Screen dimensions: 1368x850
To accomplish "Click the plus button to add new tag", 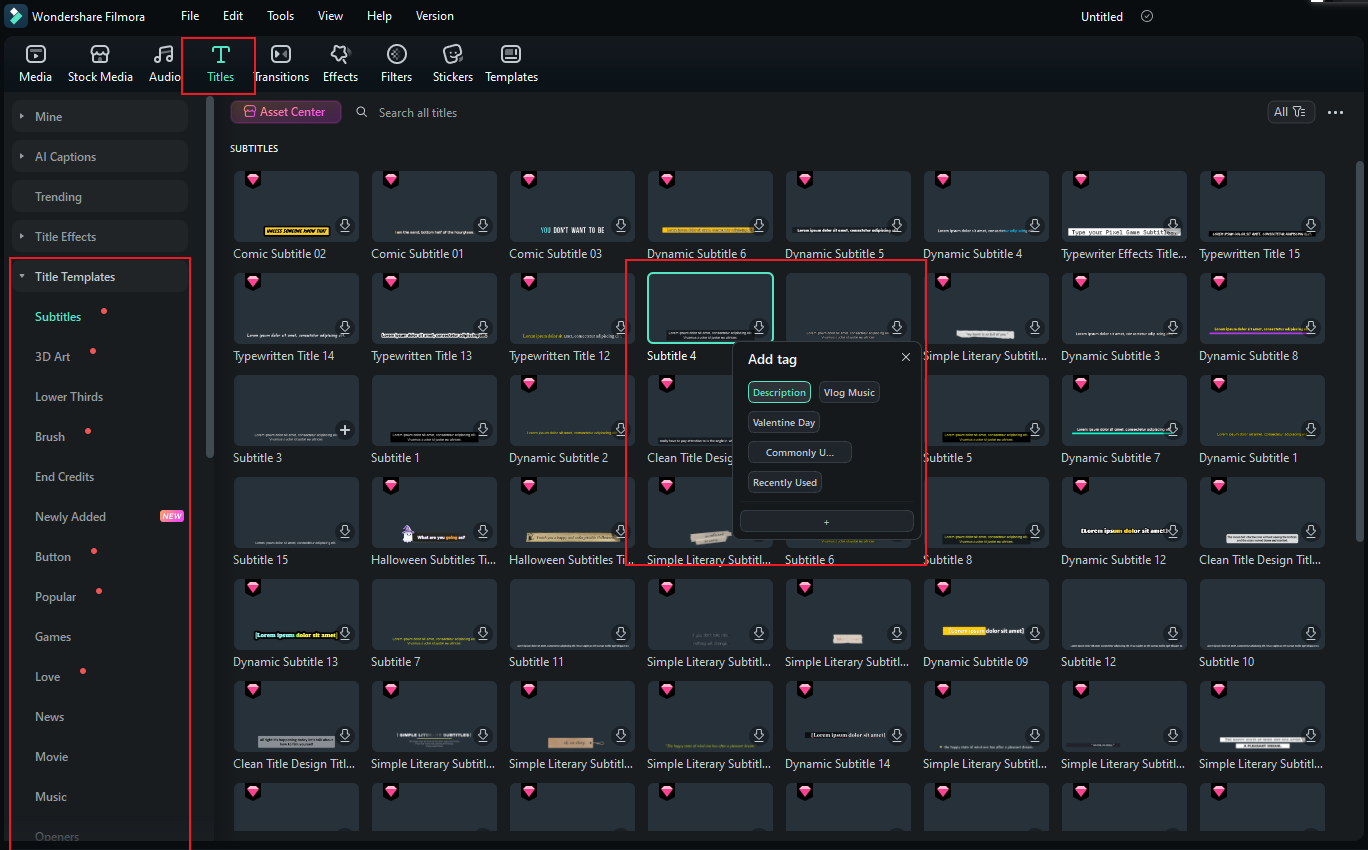I will [x=826, y=521].
